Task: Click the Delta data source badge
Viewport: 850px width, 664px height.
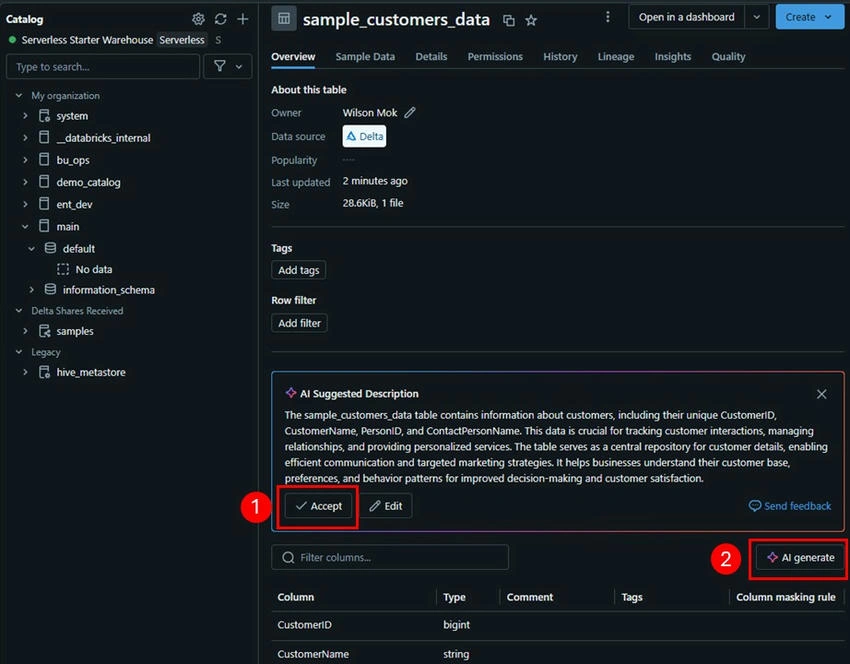Action: [x=364, y=136]
